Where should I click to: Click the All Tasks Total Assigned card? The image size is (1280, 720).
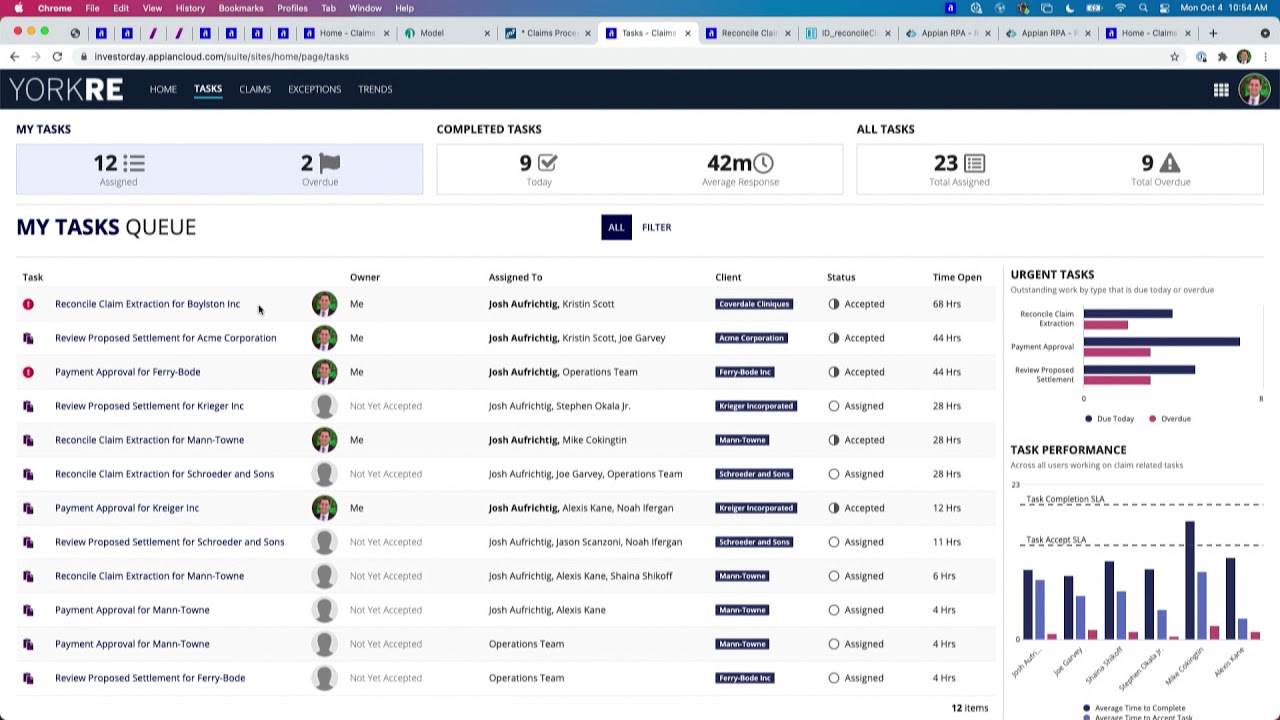(x=959, y=169)
